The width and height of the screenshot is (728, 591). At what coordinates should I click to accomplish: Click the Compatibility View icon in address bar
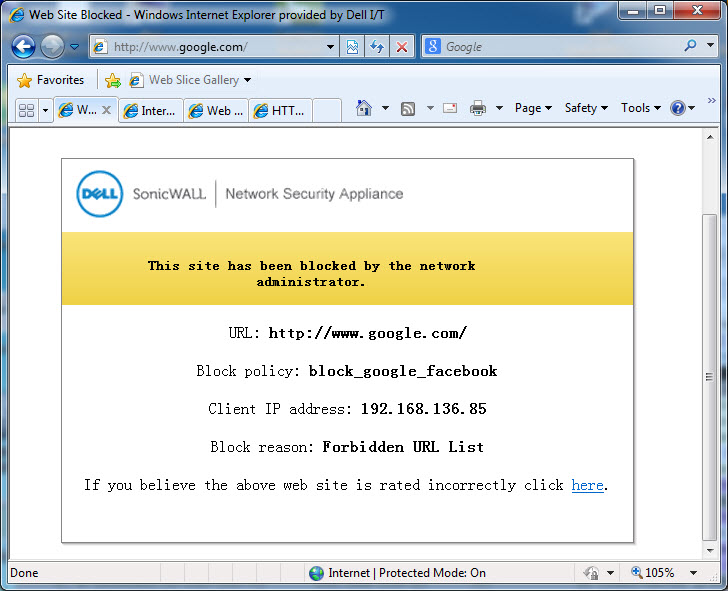pos(353,47)
